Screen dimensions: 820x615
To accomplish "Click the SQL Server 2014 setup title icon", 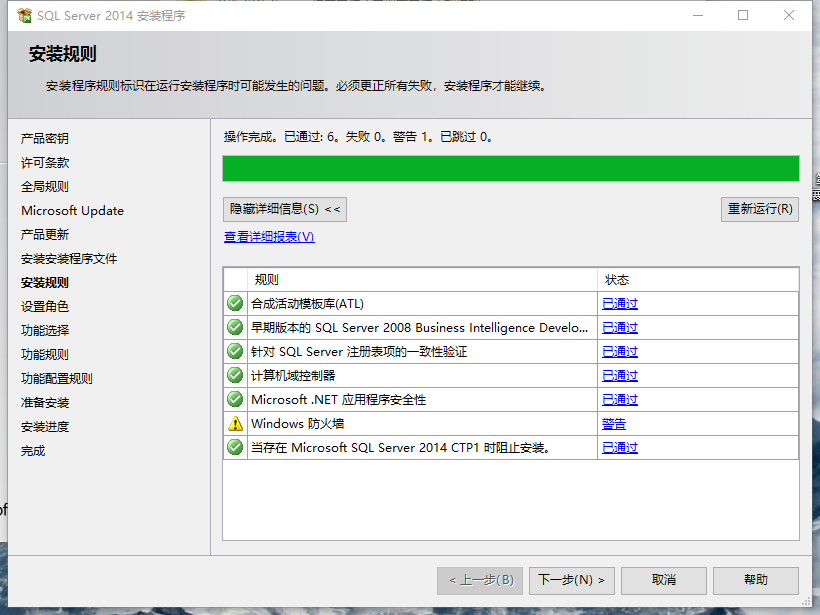I will tap(24, 16).
